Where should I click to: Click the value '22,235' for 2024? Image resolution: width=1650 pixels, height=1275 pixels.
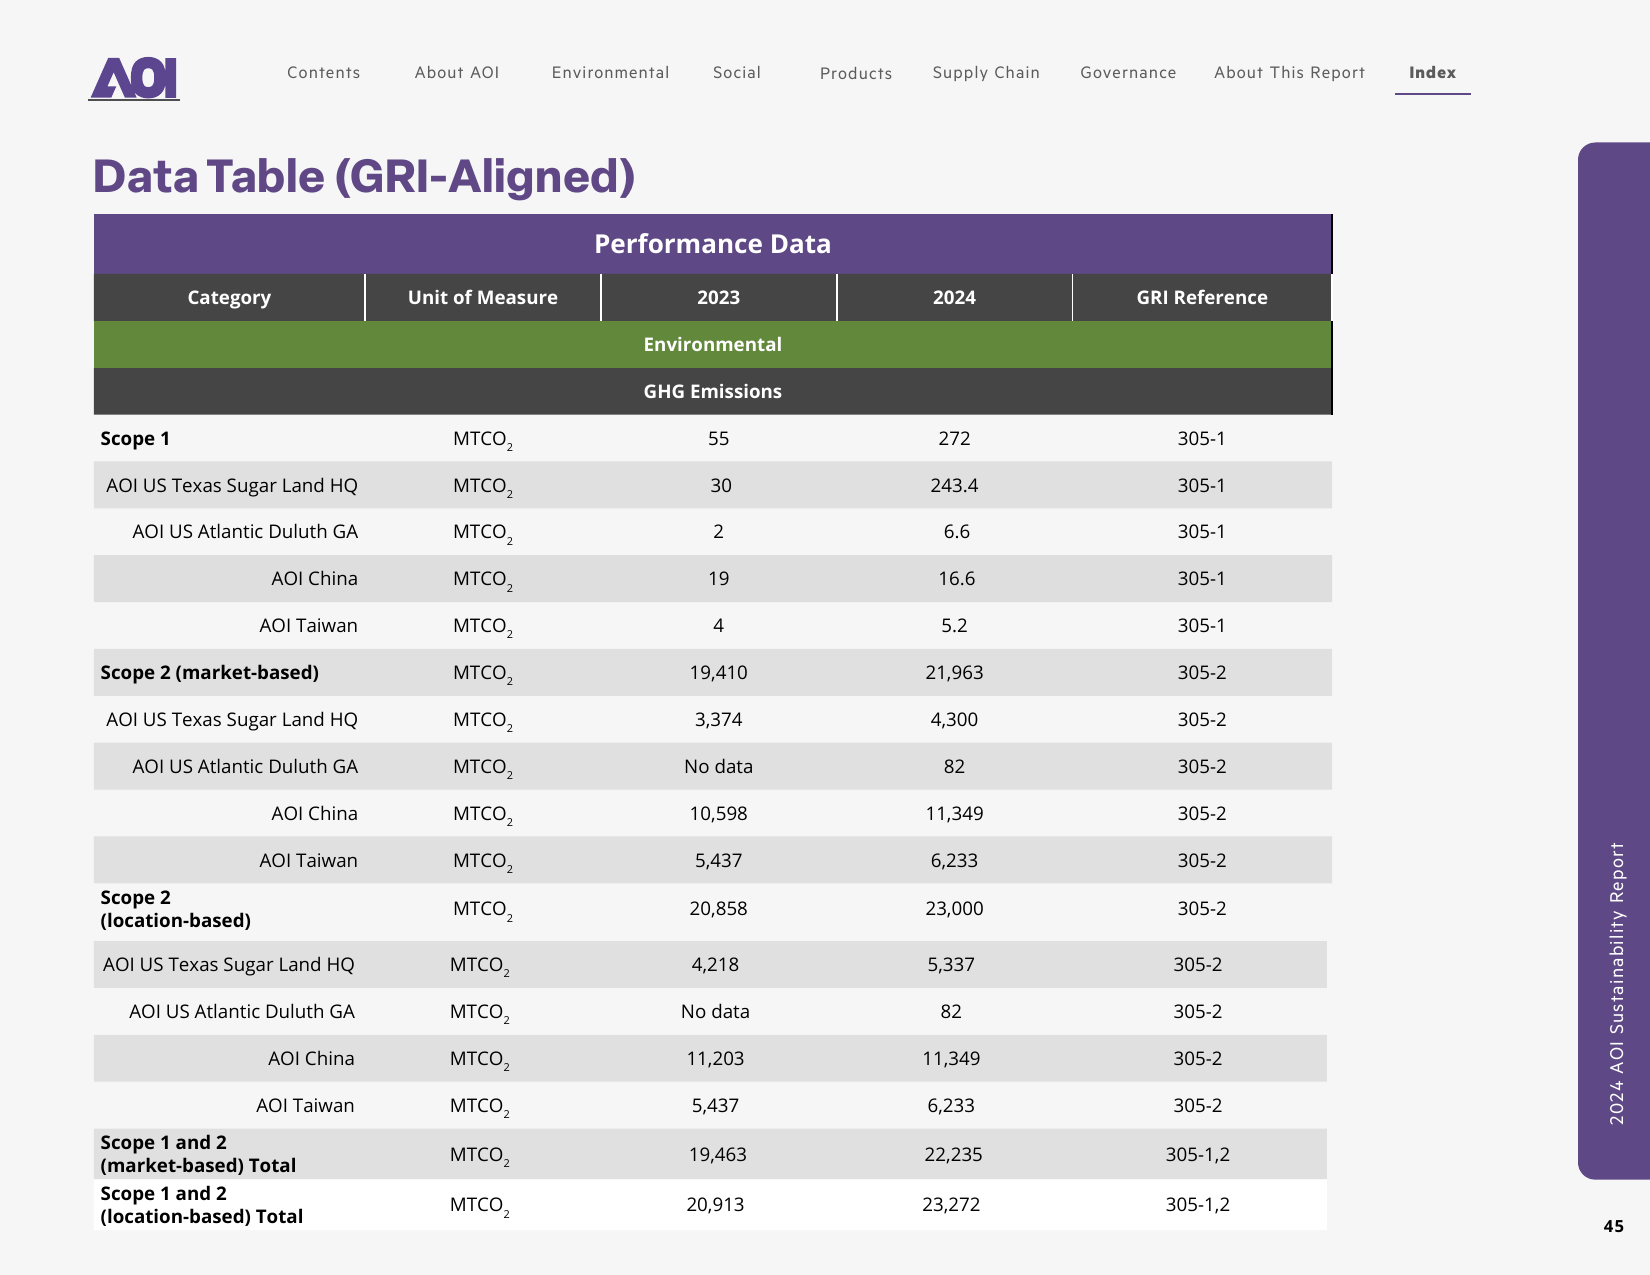[x=953, y=1155]
